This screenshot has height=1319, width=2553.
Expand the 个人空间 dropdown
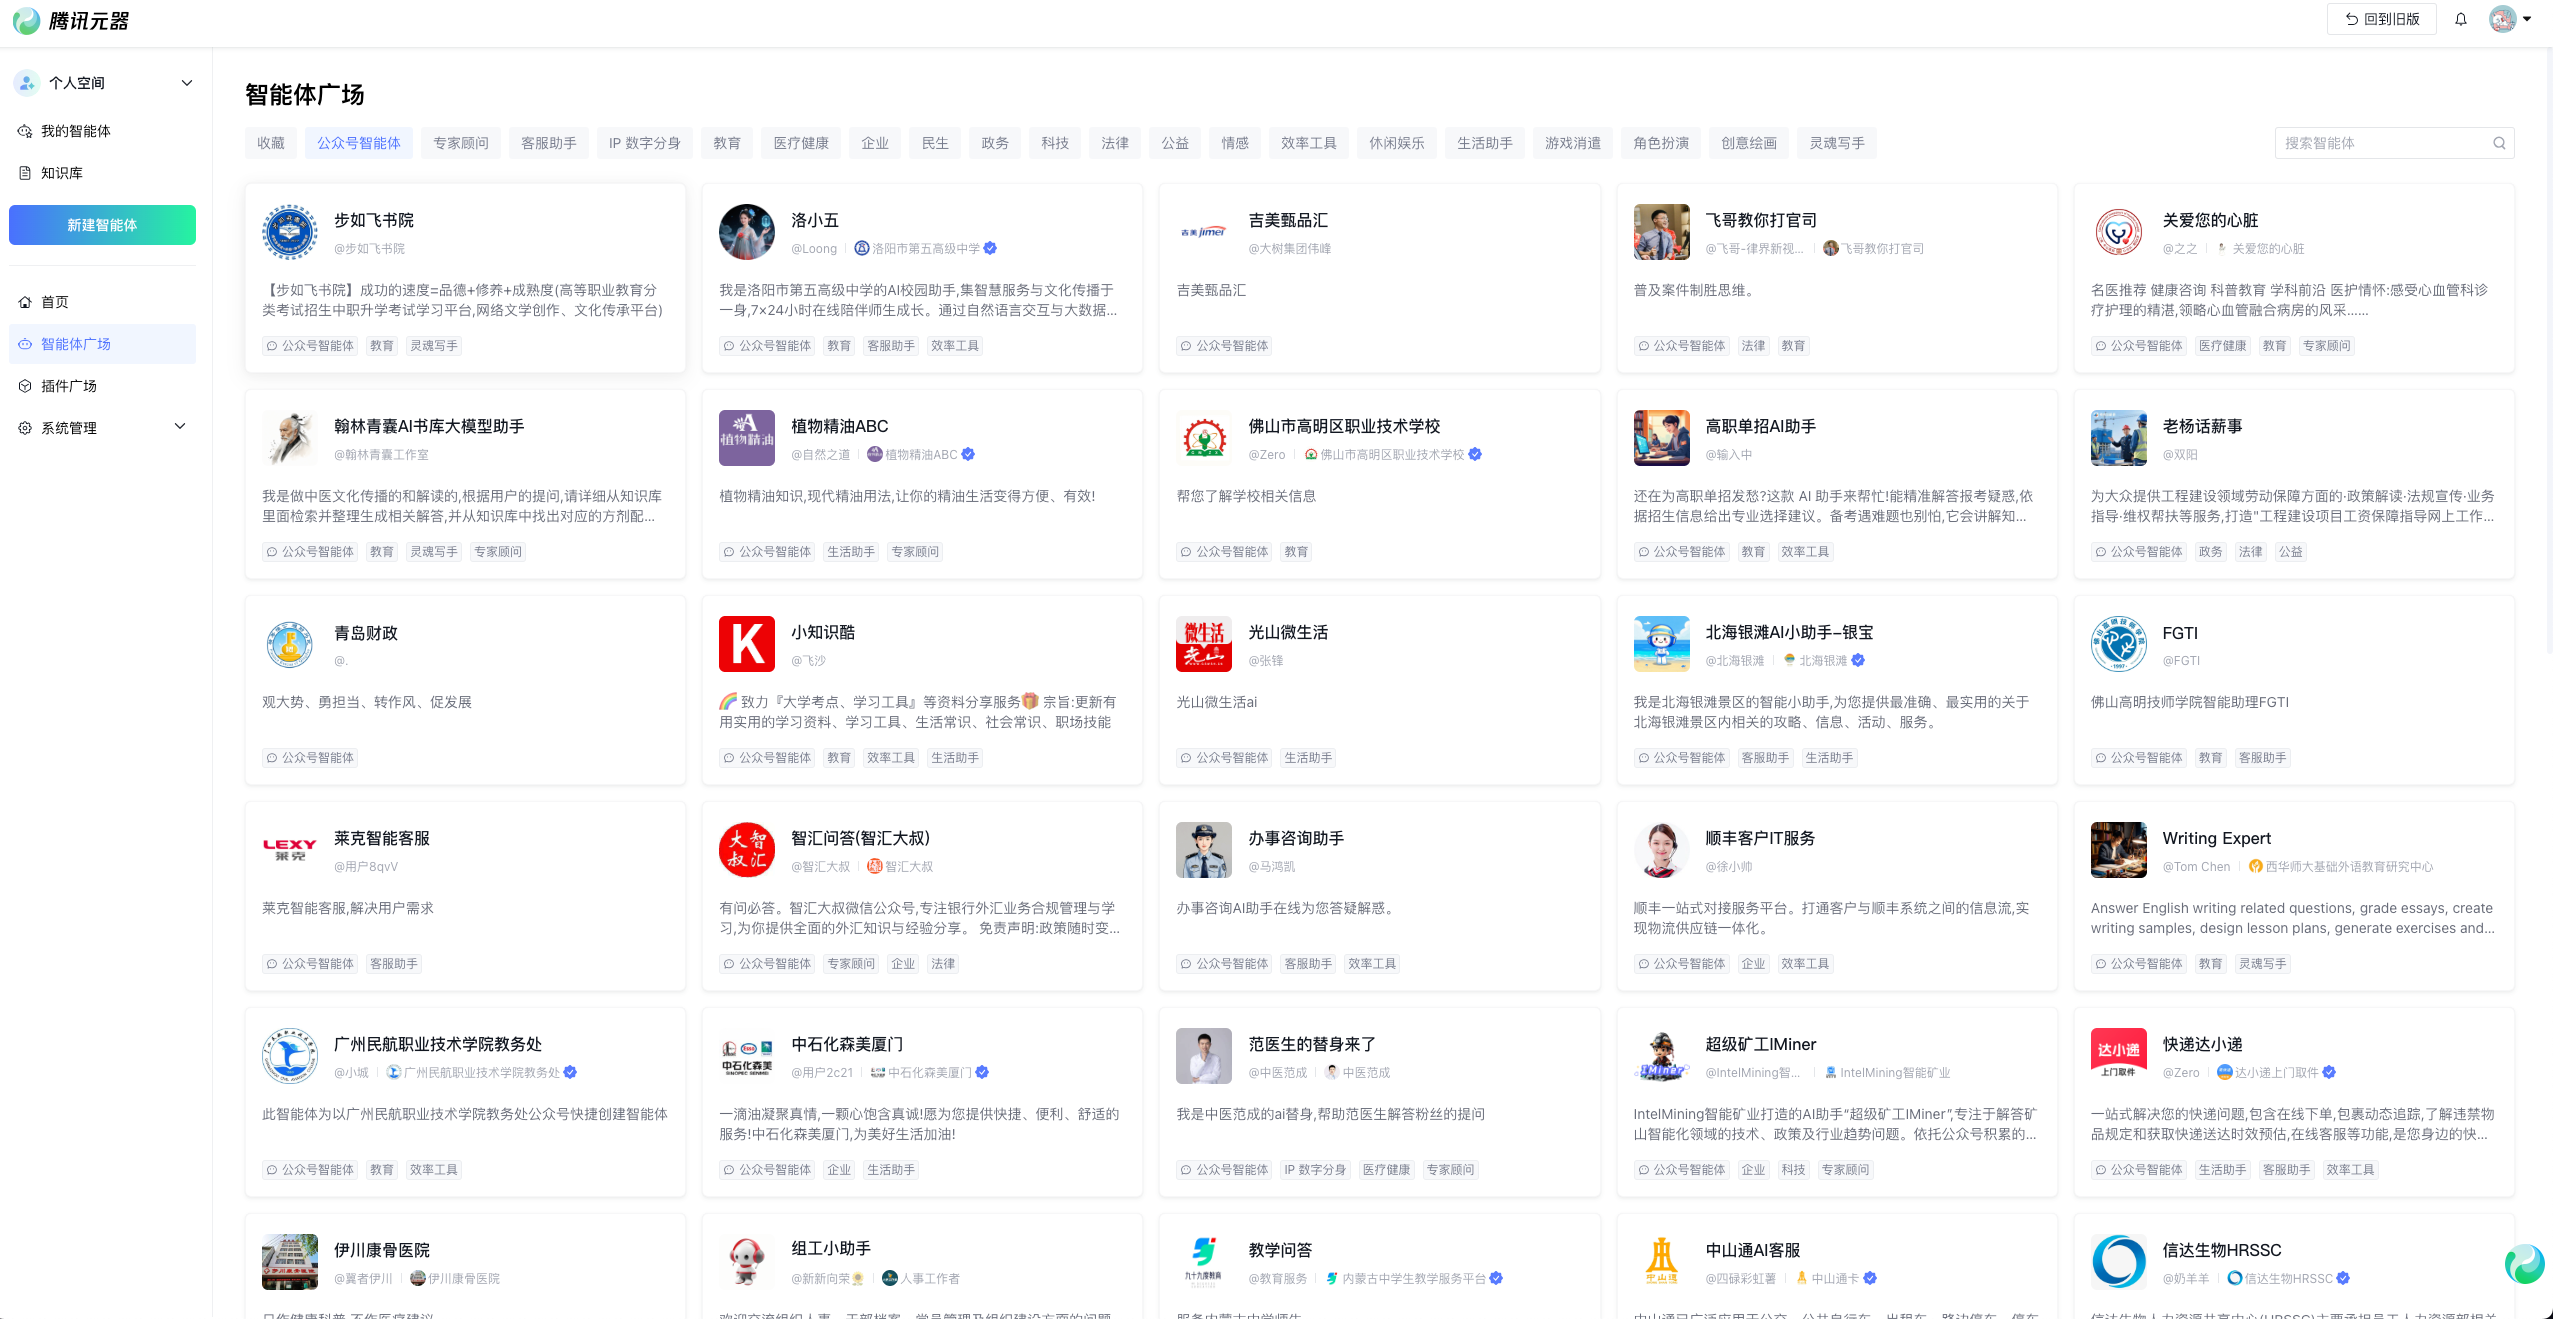point(186,83)
